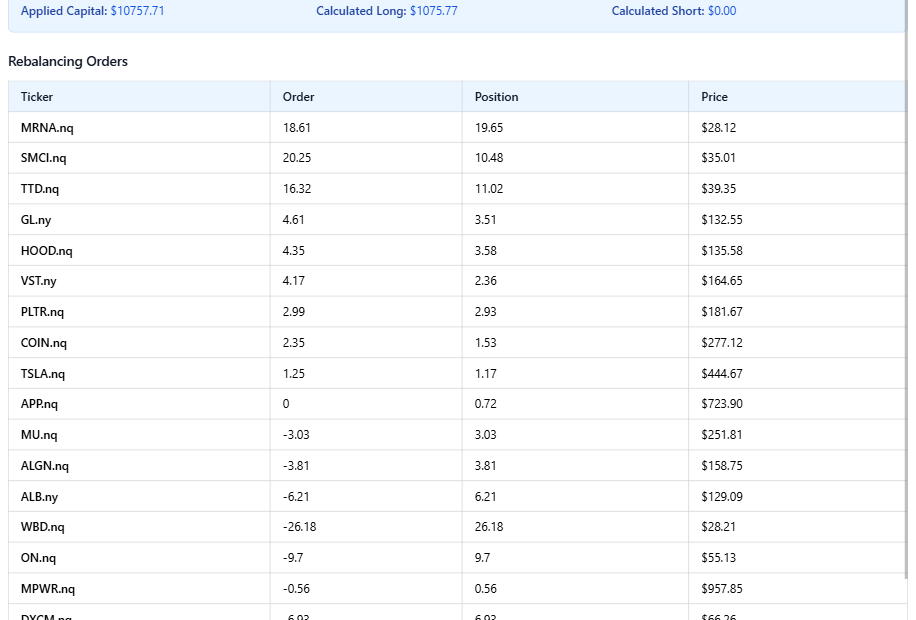The image size is (916, 620).
Task: Click the PLTR.nq price $181.67
Action: tap(721, 312)
